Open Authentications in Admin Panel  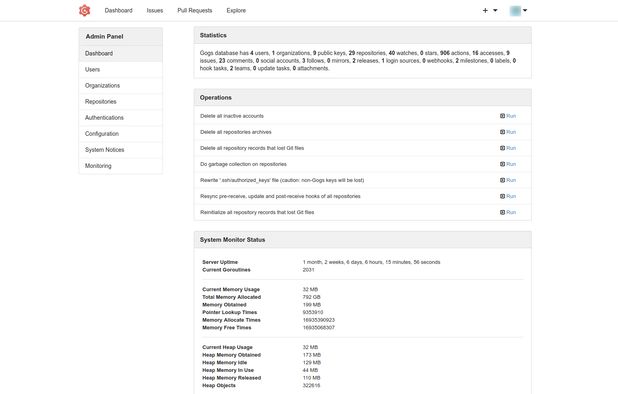coord(121,118)
